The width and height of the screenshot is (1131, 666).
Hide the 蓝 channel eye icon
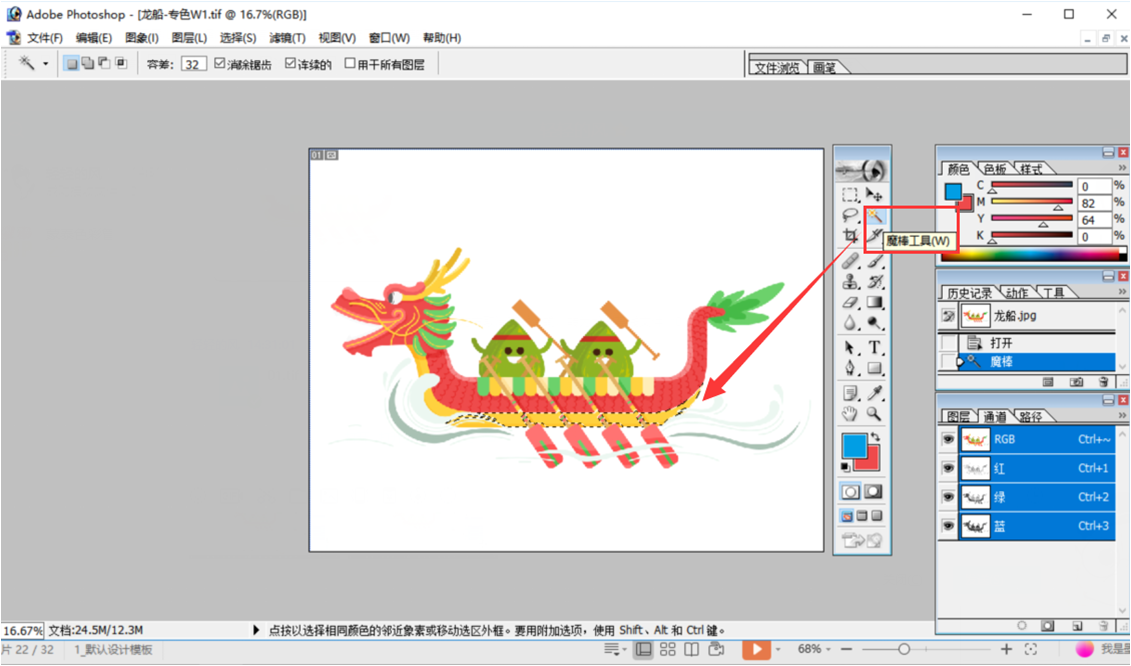(948, 526)
